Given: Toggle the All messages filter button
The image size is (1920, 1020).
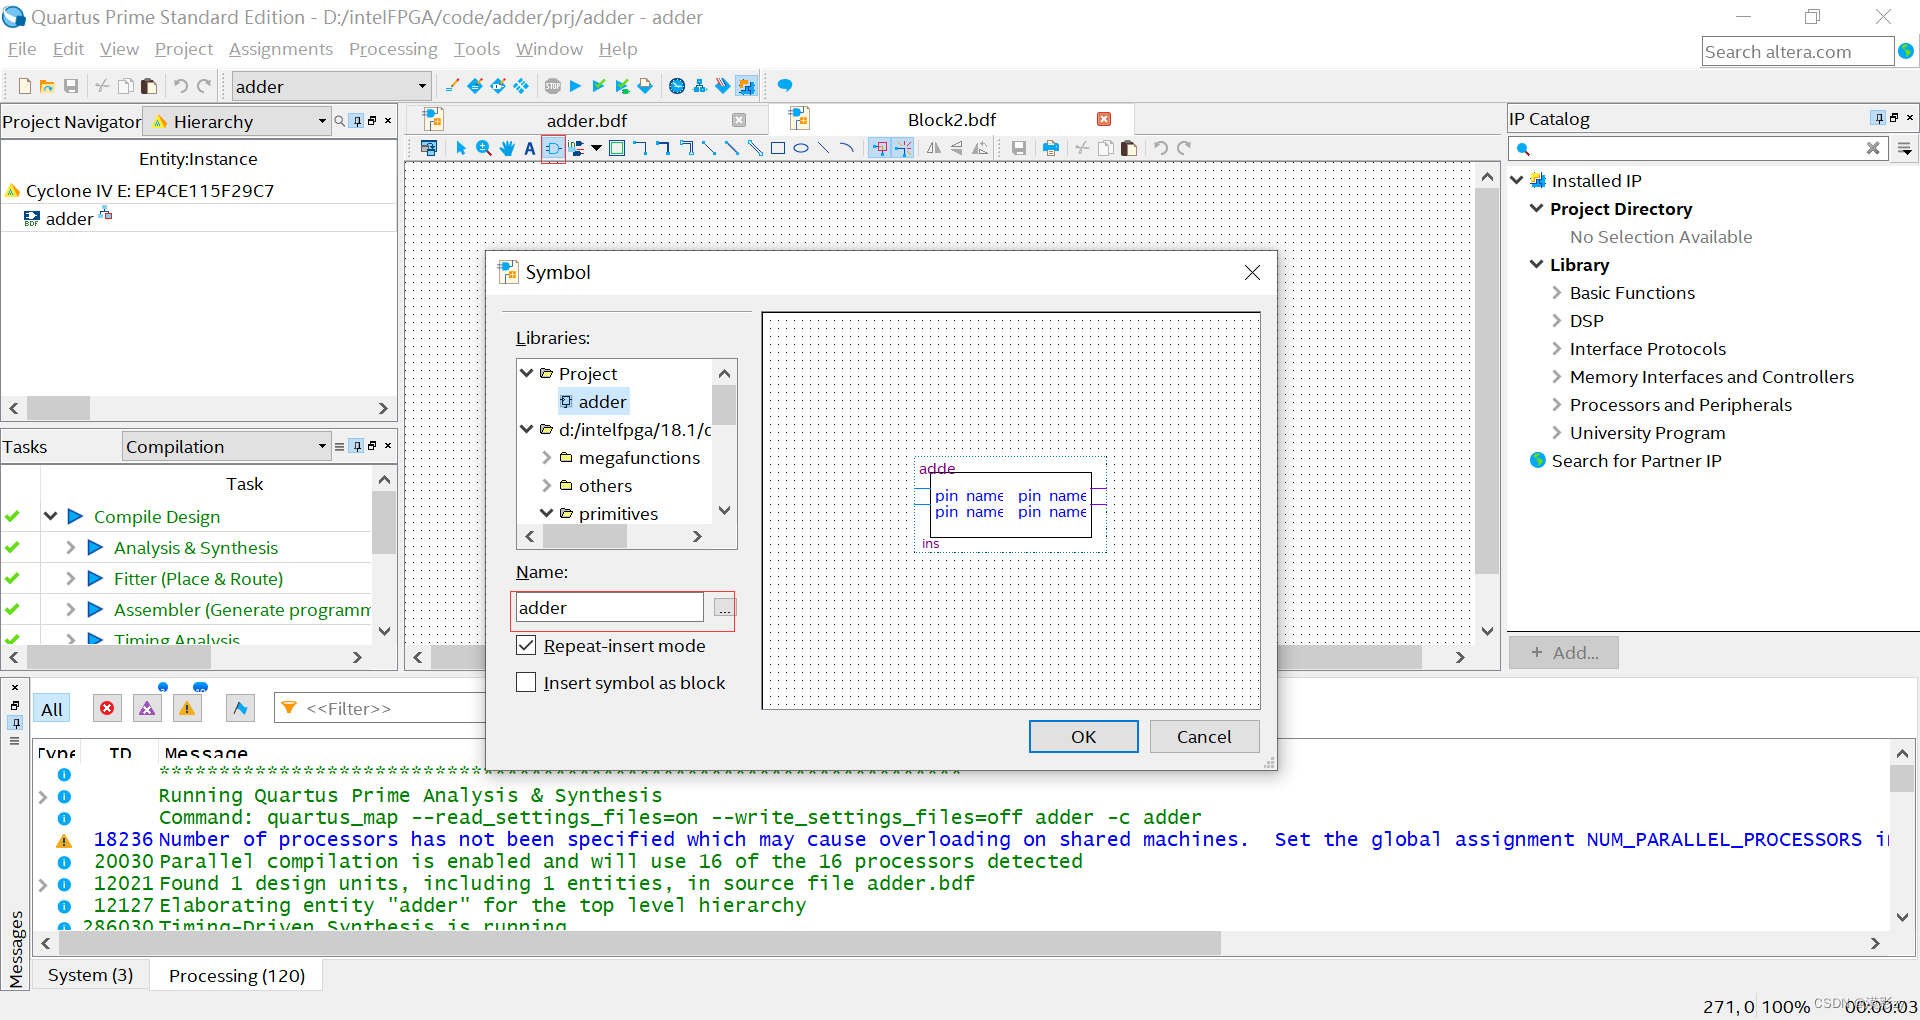Looking at the screenshot, I should click(x=52, y=709).
